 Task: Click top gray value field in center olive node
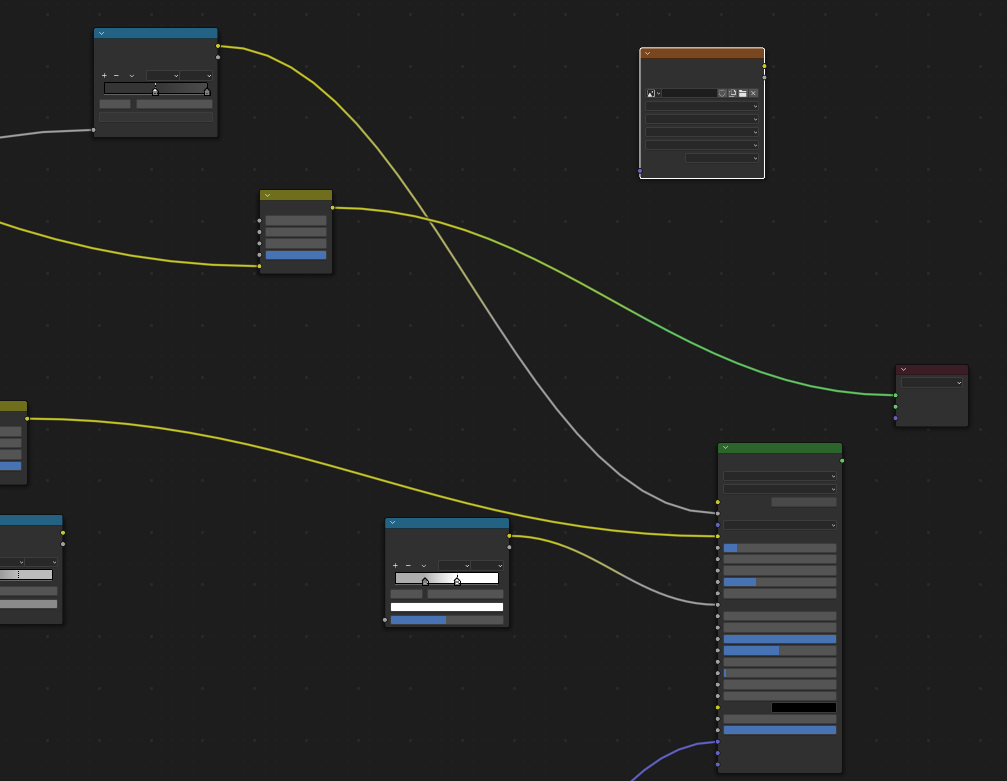tap(296, 220)
